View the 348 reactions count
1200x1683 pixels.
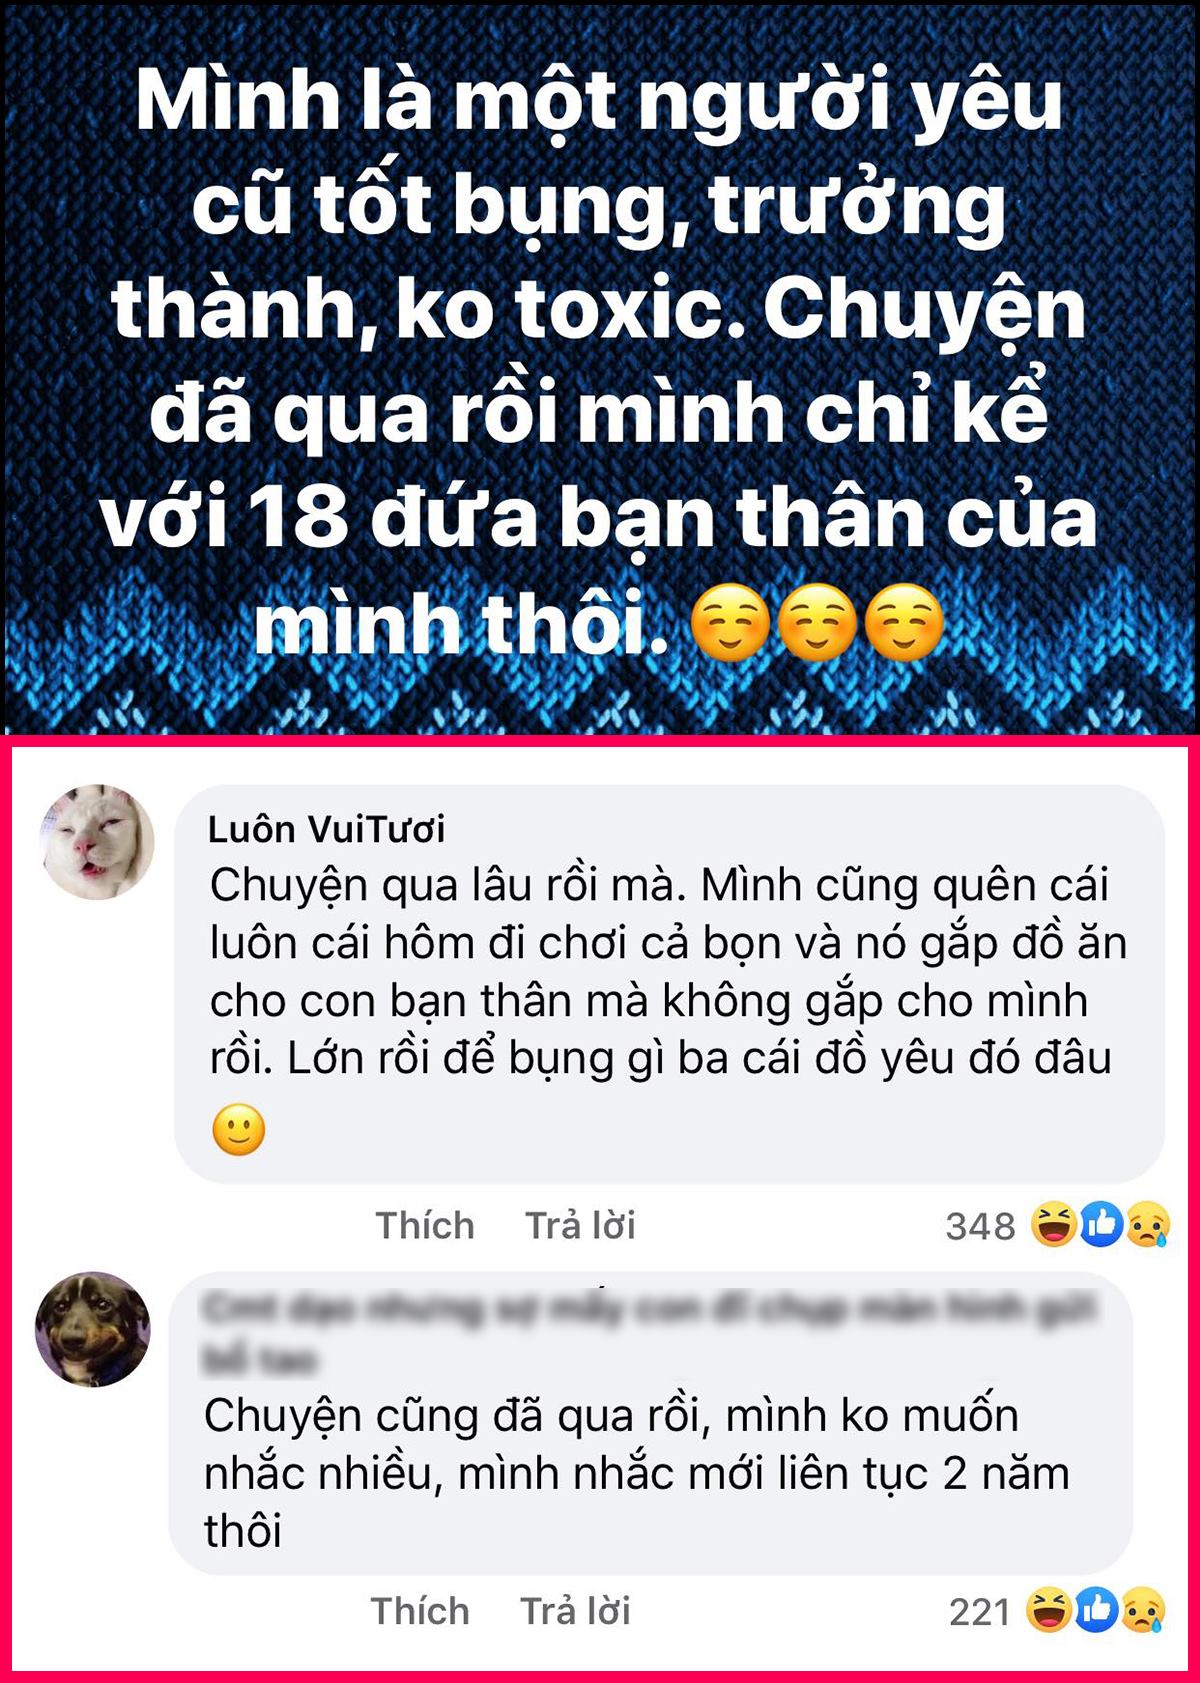click(x=980, y=1226)
